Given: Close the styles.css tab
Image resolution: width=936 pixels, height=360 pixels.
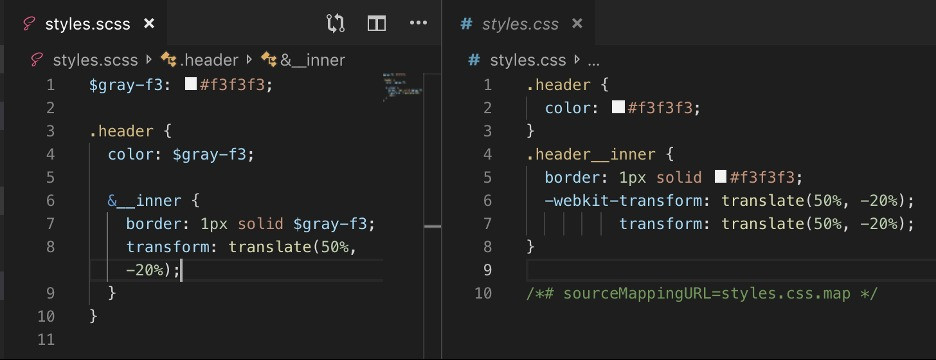Looking at the screenshot, I should point(577,24).
